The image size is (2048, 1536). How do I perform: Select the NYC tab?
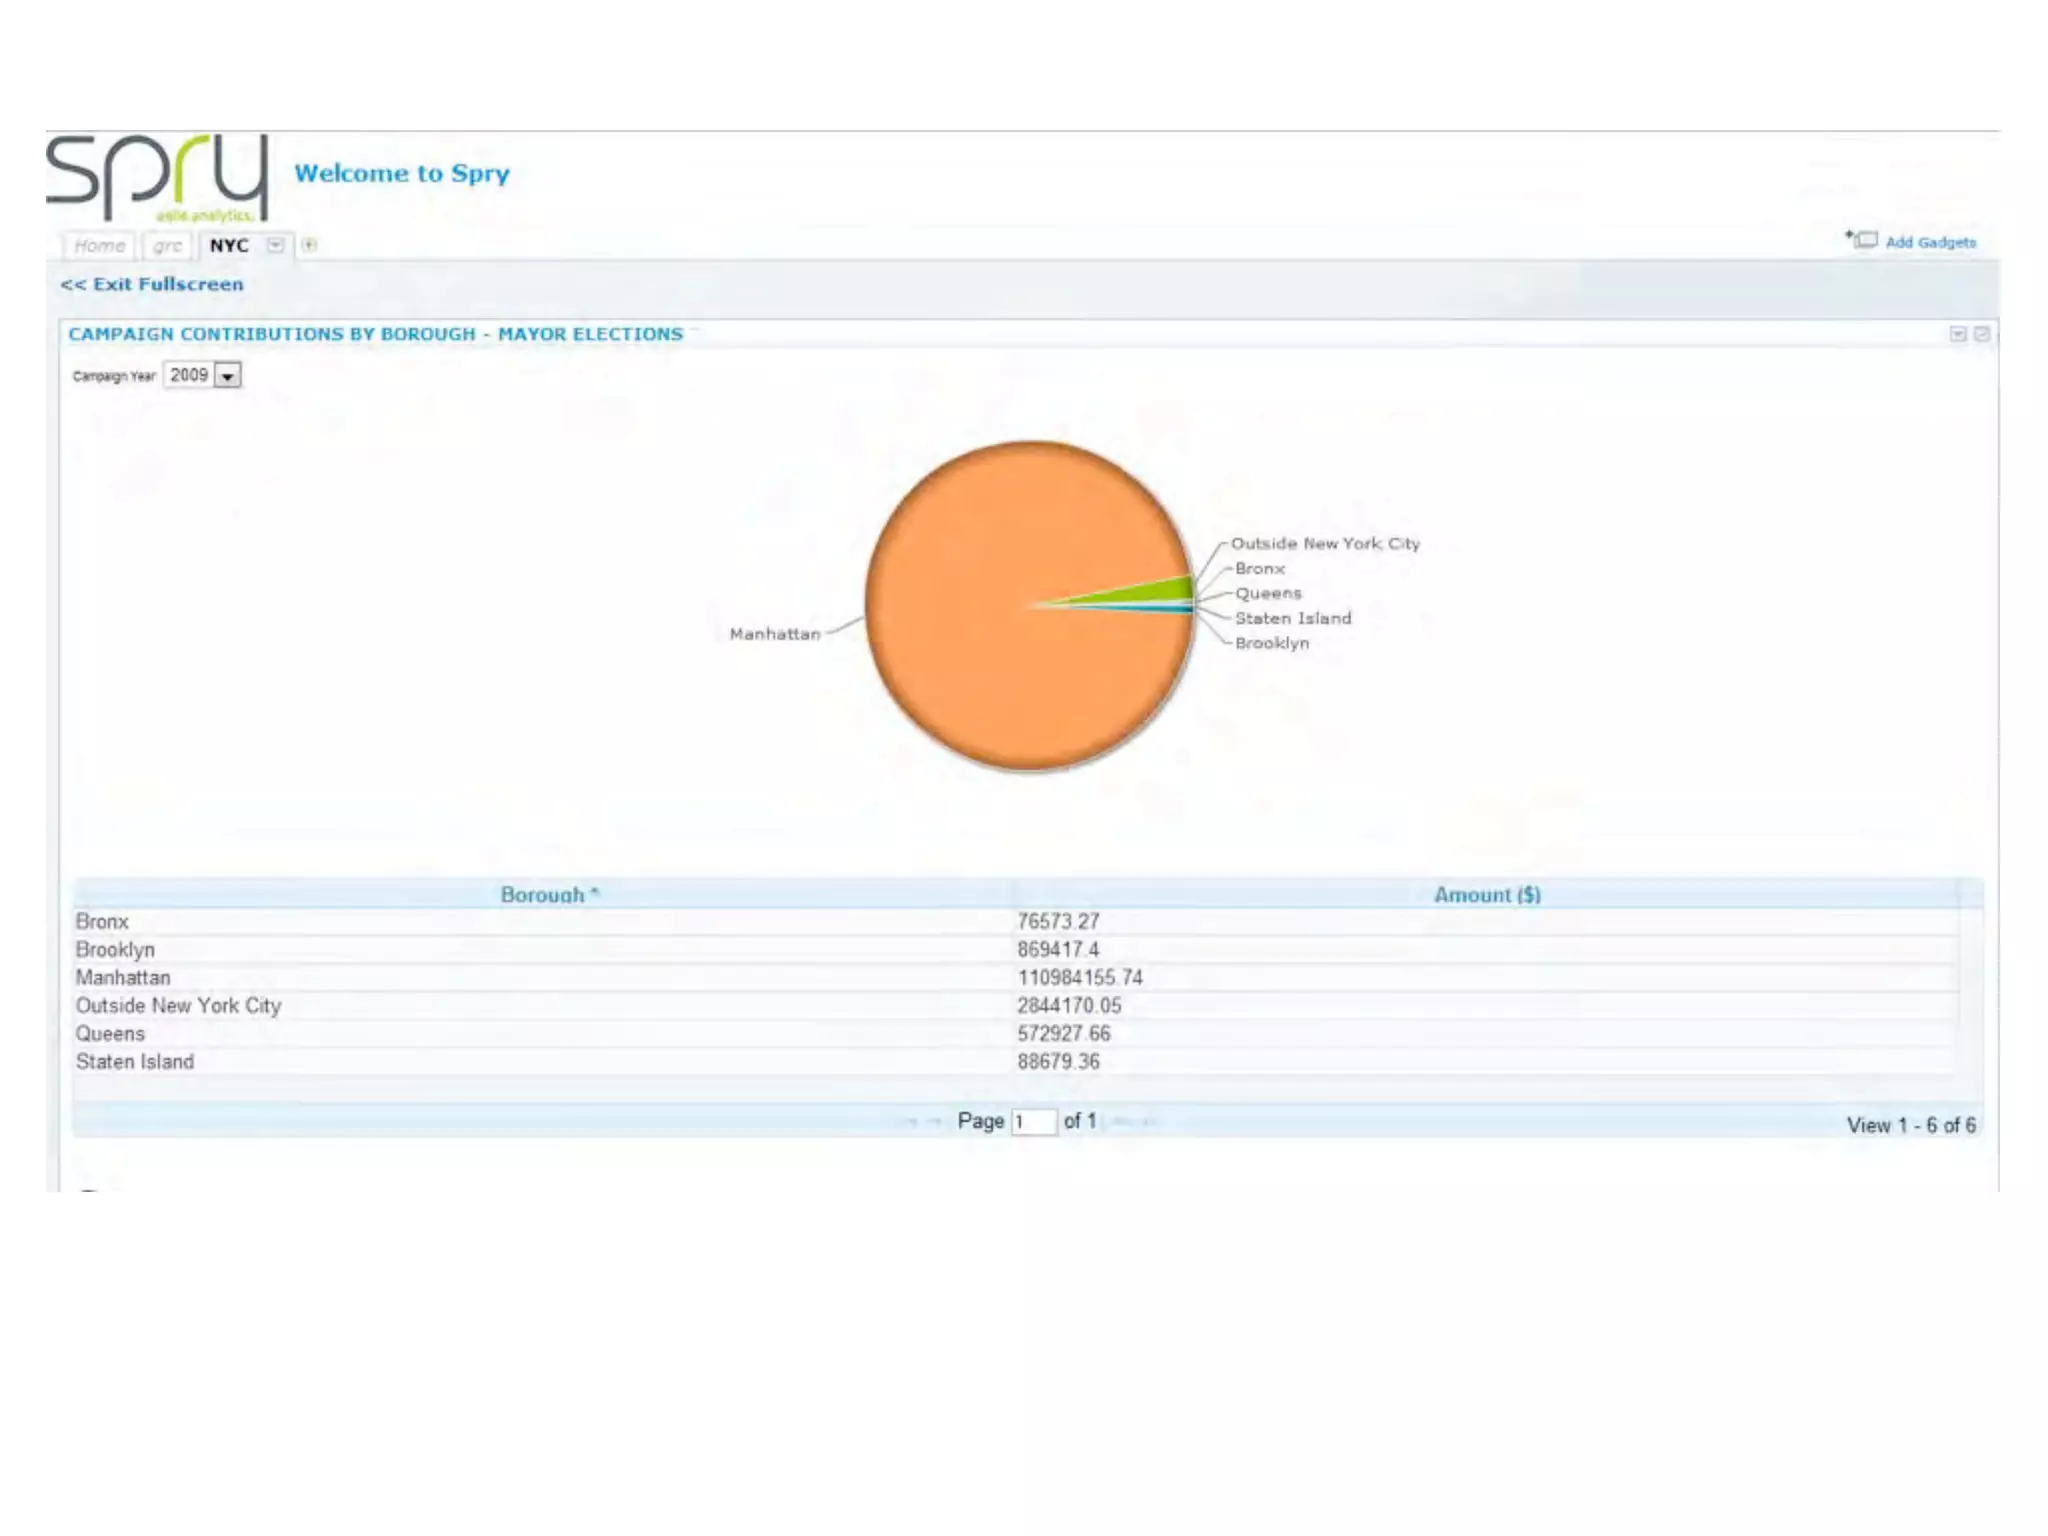pyautogui.click(x=229, y=246)
